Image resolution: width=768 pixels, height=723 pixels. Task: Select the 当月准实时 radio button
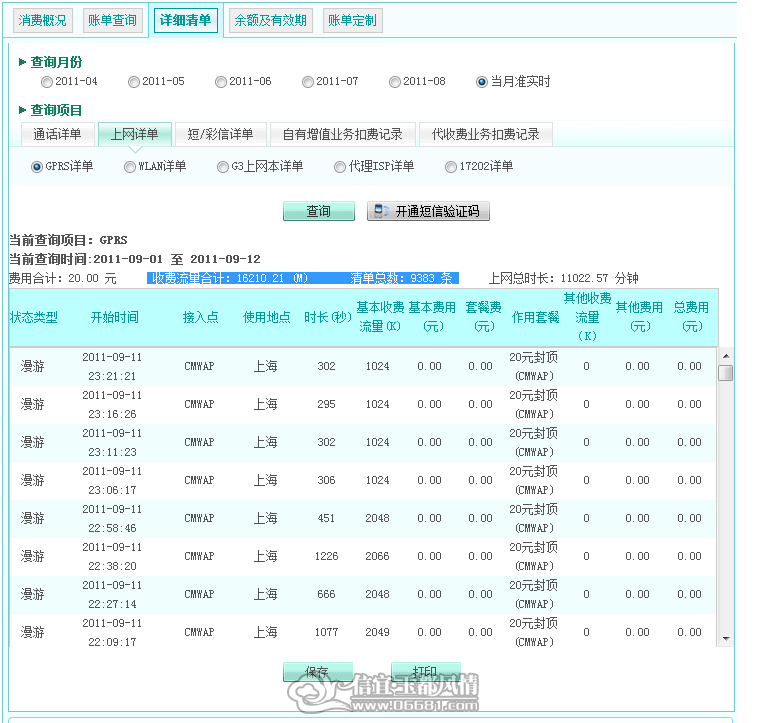481,82
